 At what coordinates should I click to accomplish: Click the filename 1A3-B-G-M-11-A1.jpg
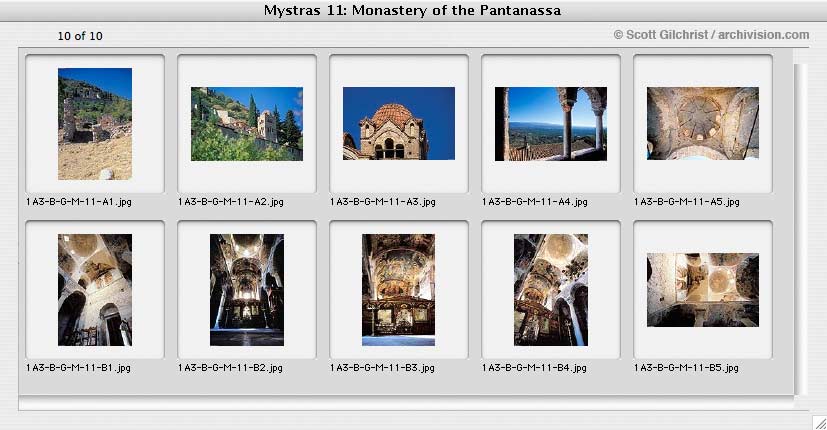(79, 202)
